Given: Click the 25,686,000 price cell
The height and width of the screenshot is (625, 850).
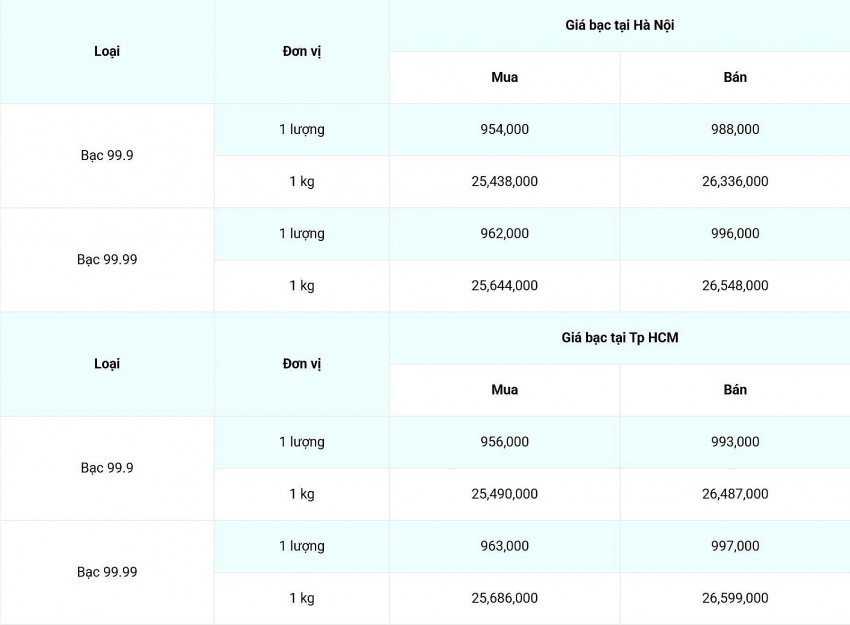Looking at the screenshot, I should click(504, 598).
